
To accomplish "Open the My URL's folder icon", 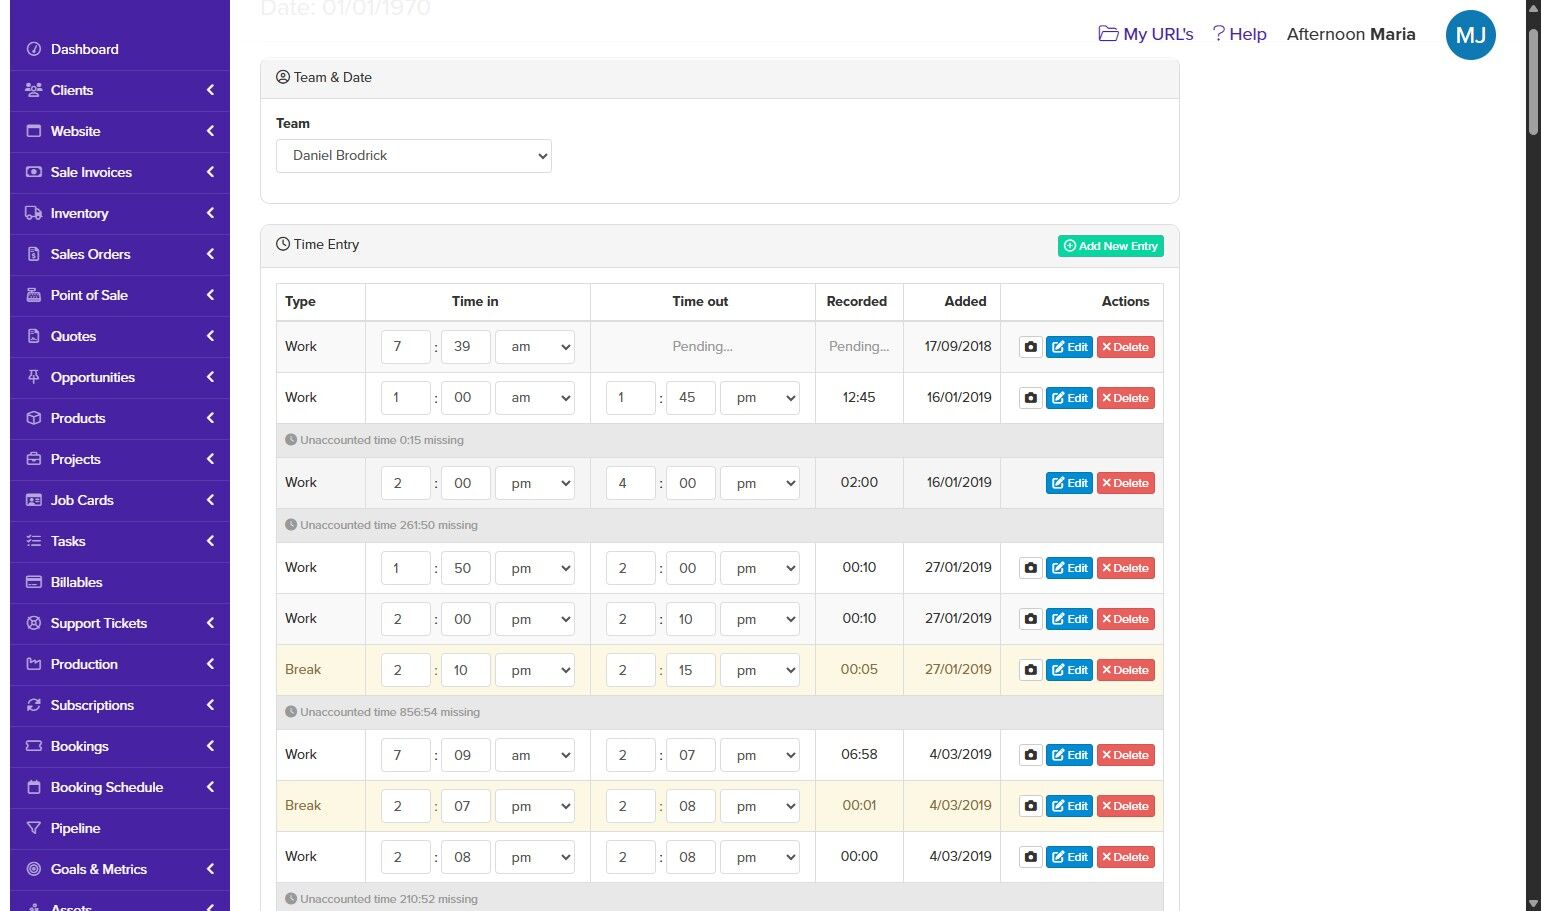I will pos(1108,34).
